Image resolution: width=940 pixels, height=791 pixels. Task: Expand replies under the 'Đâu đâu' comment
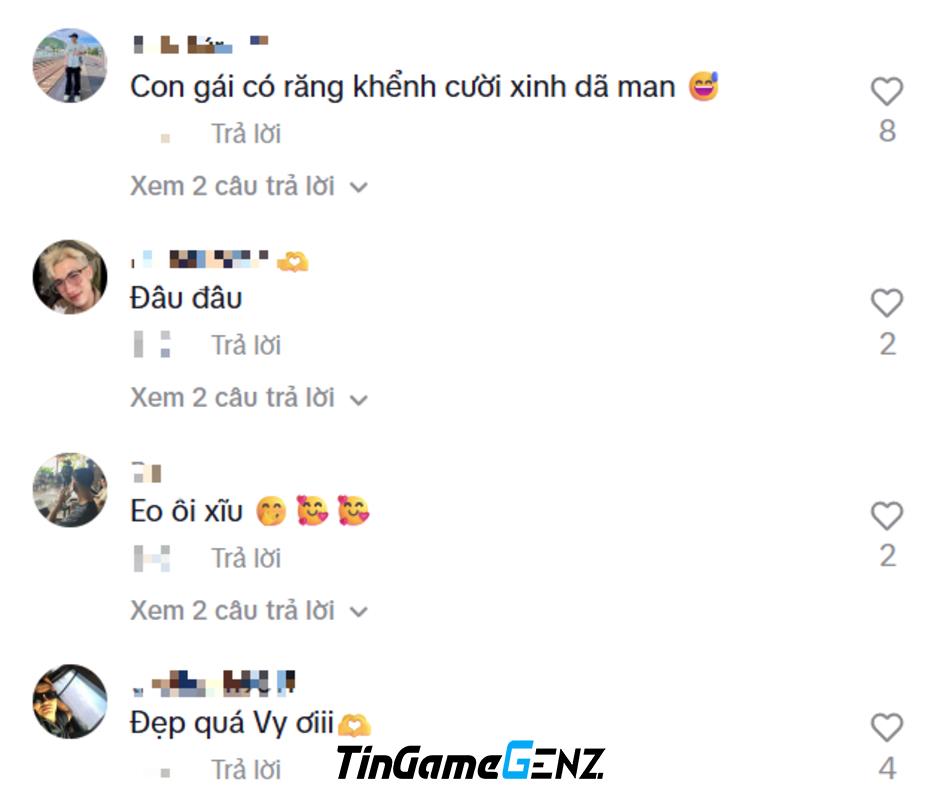pos(249,398)
